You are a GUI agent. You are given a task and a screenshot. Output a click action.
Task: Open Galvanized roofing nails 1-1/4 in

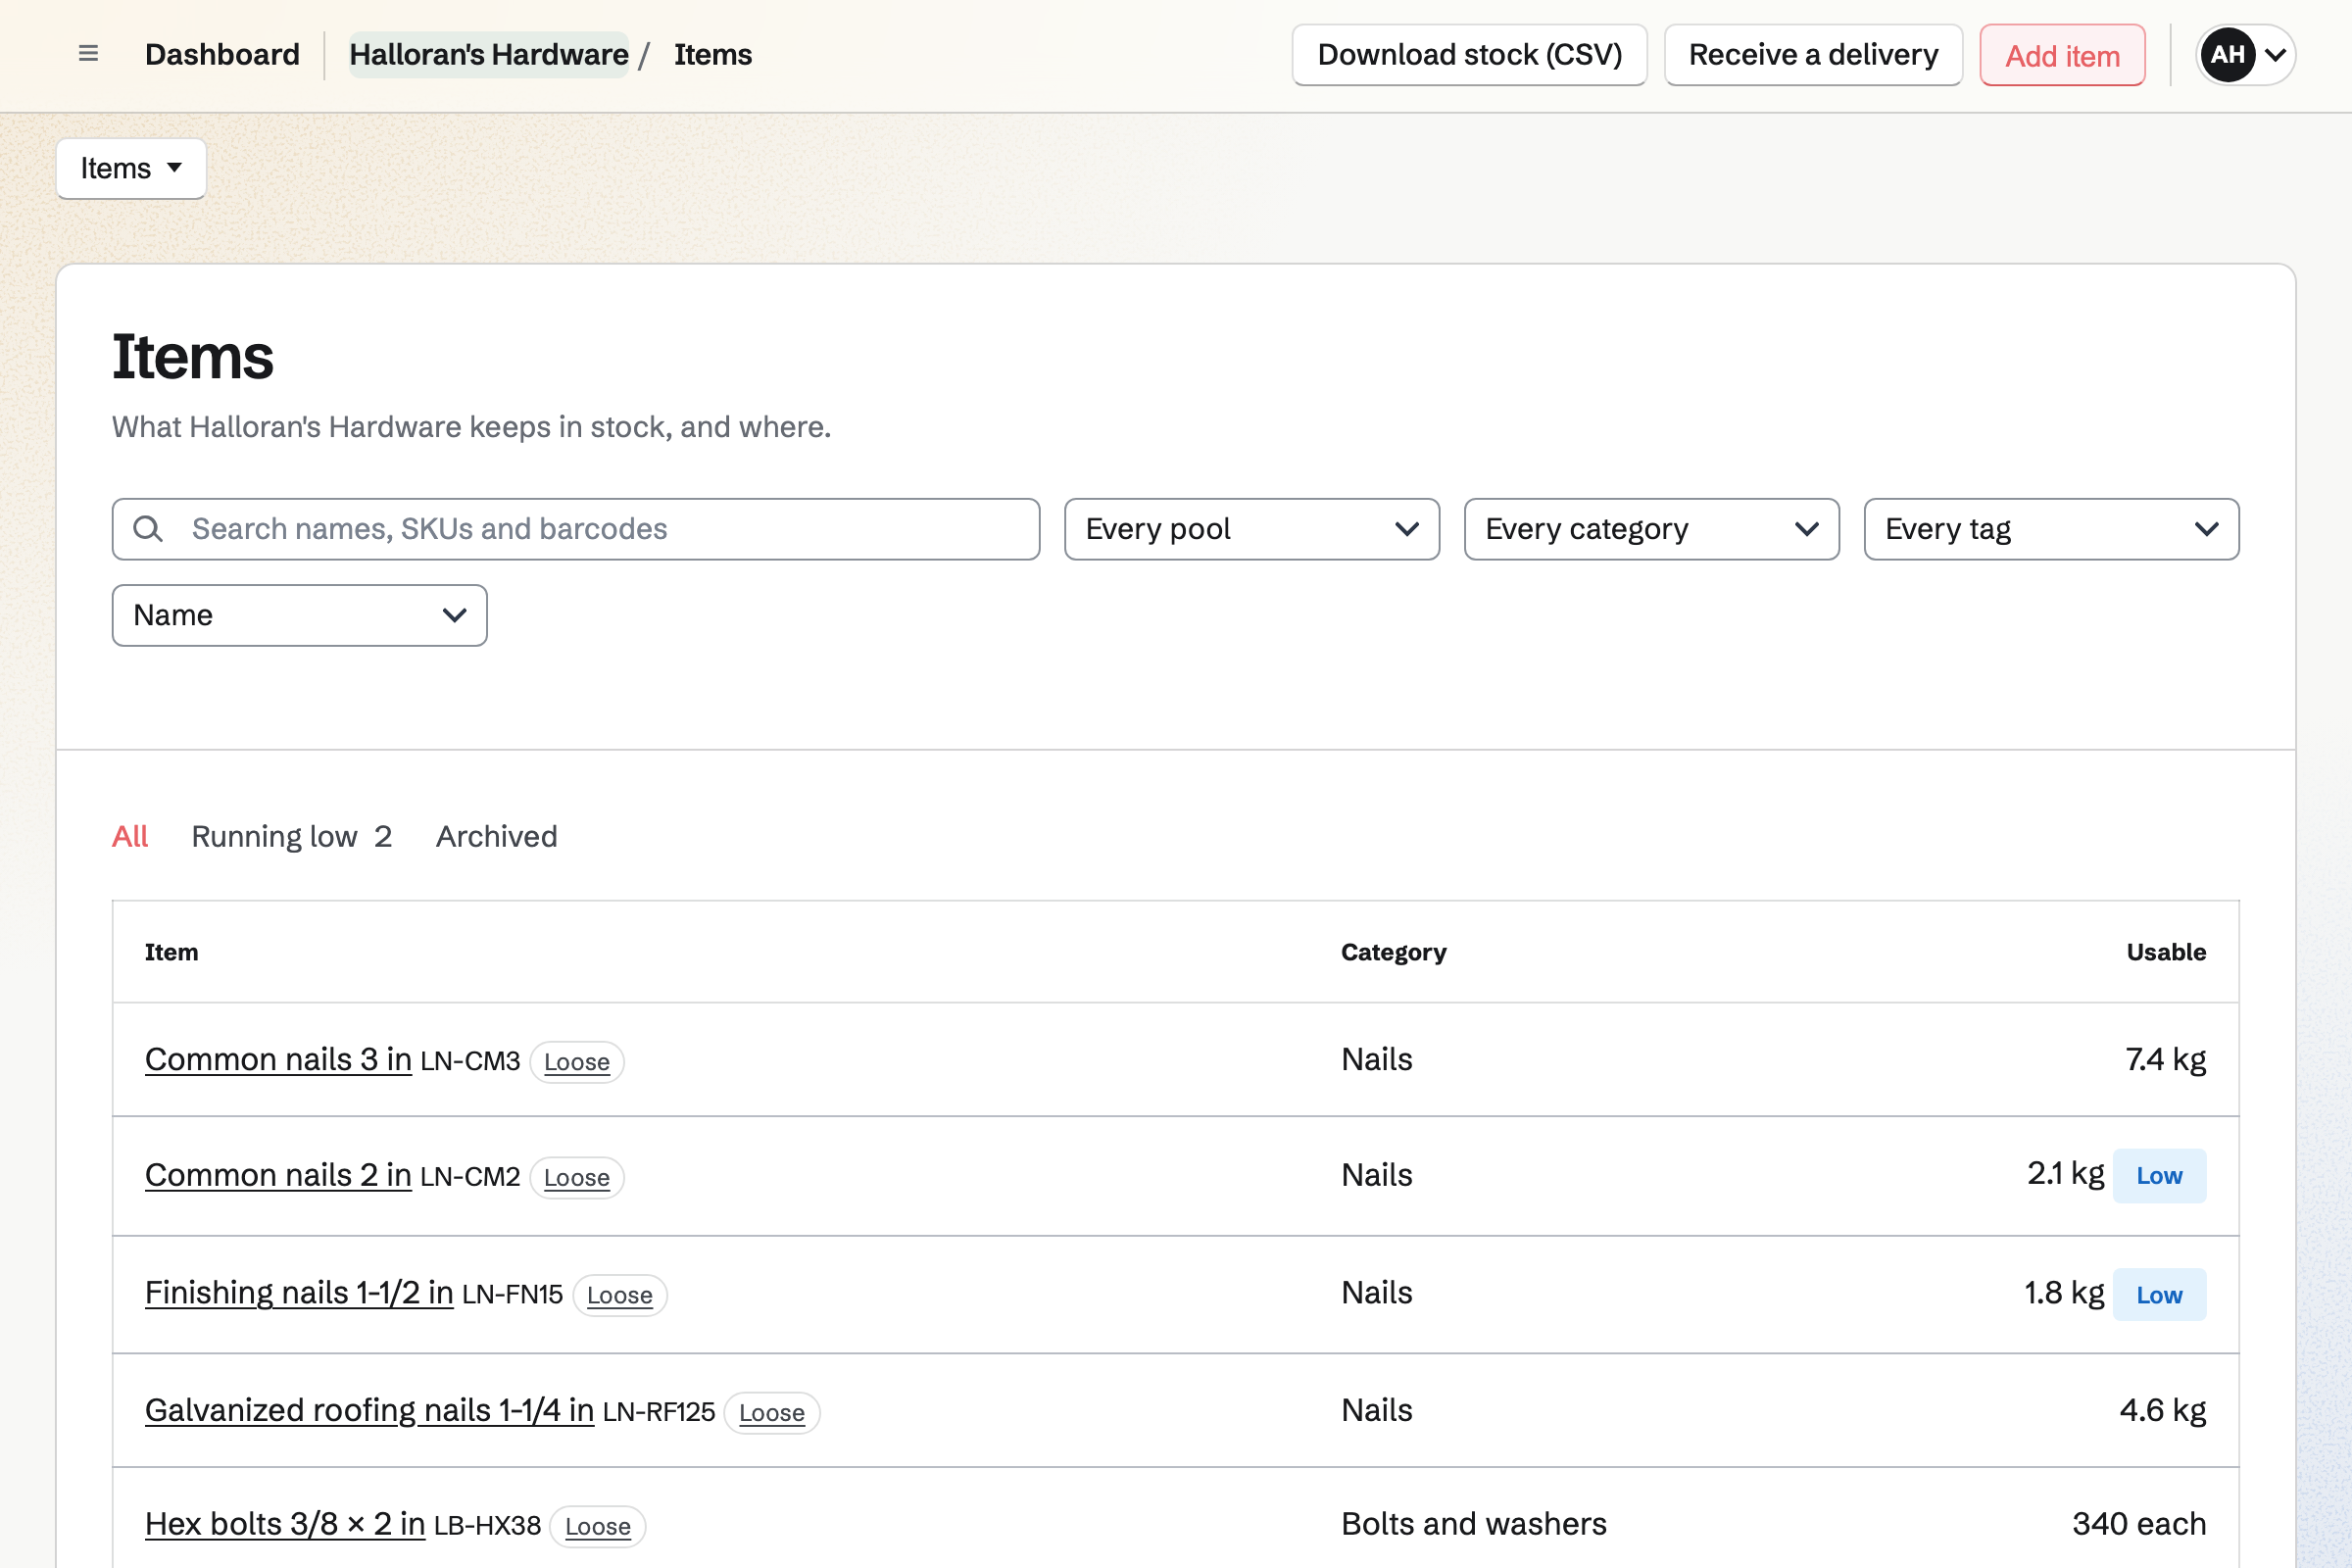click(x=369, y=1410)
